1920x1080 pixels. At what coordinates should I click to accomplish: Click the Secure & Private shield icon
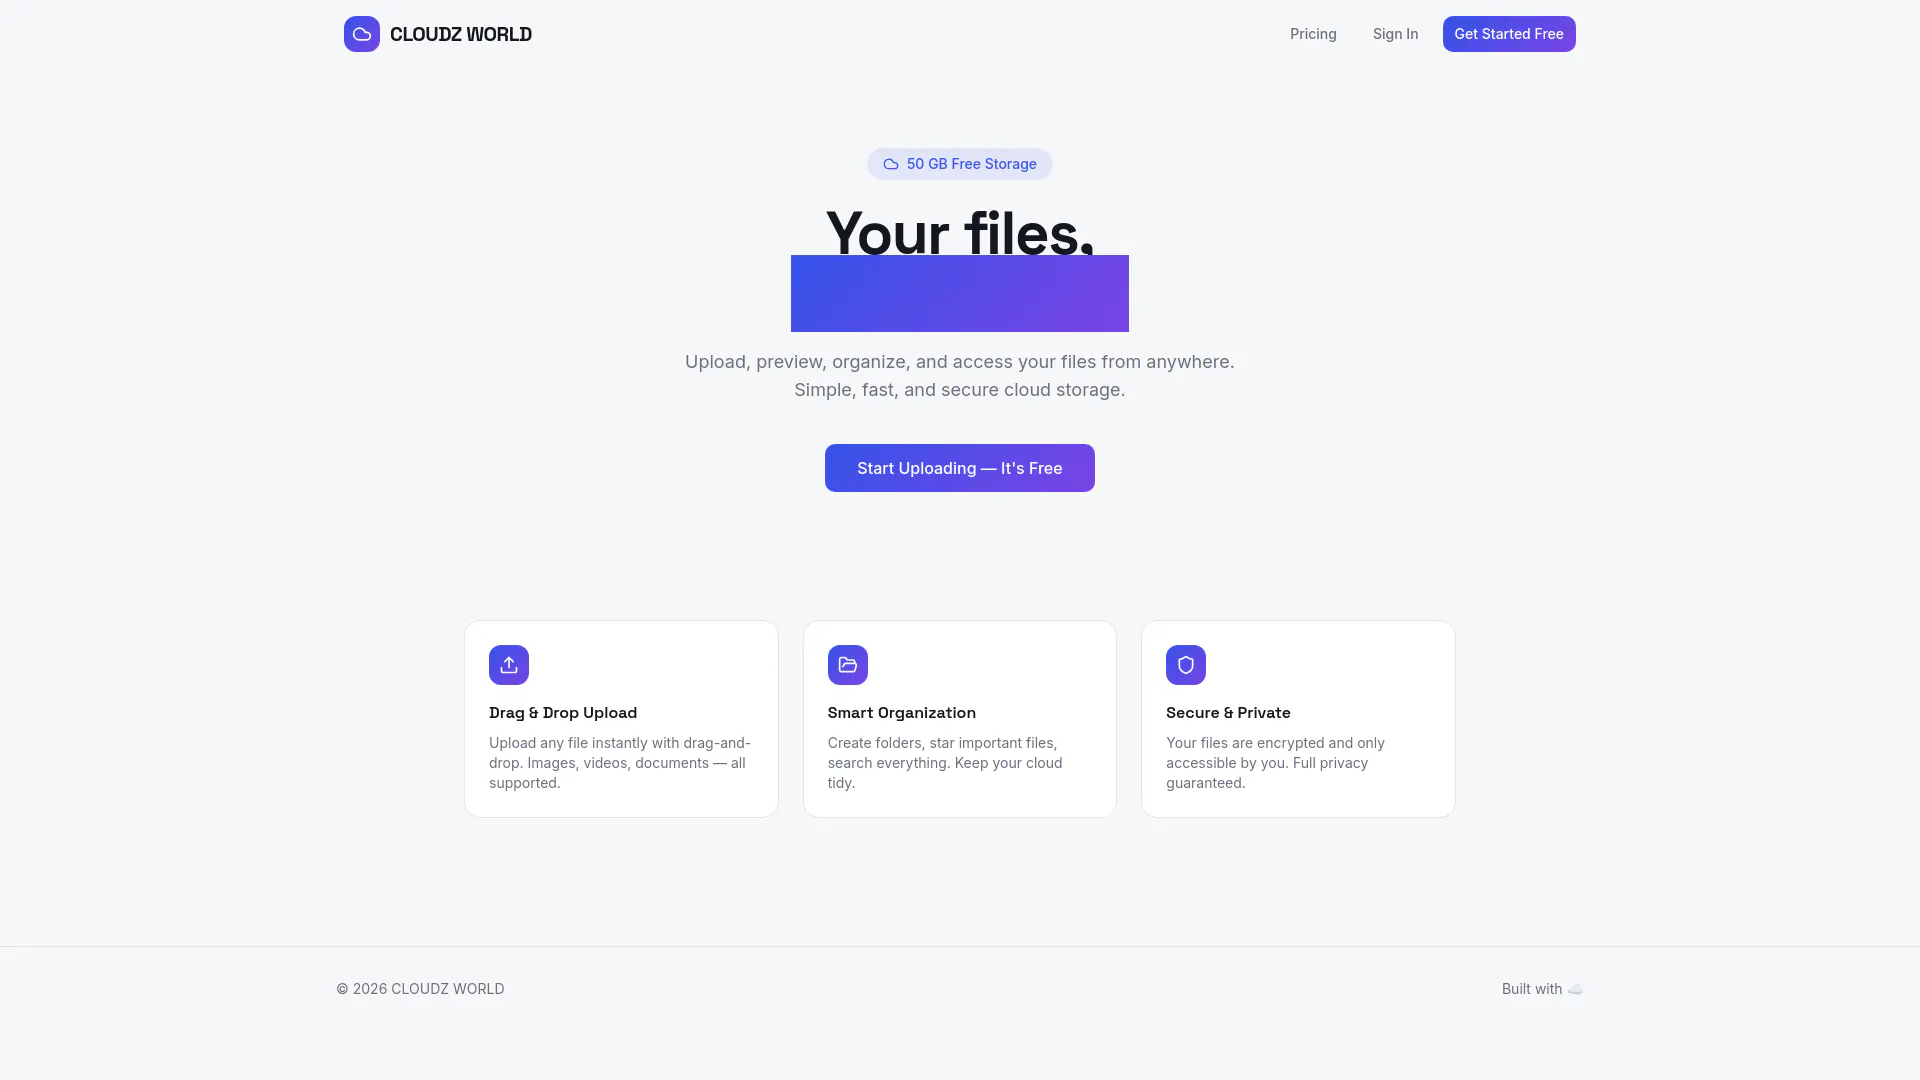1186,665
